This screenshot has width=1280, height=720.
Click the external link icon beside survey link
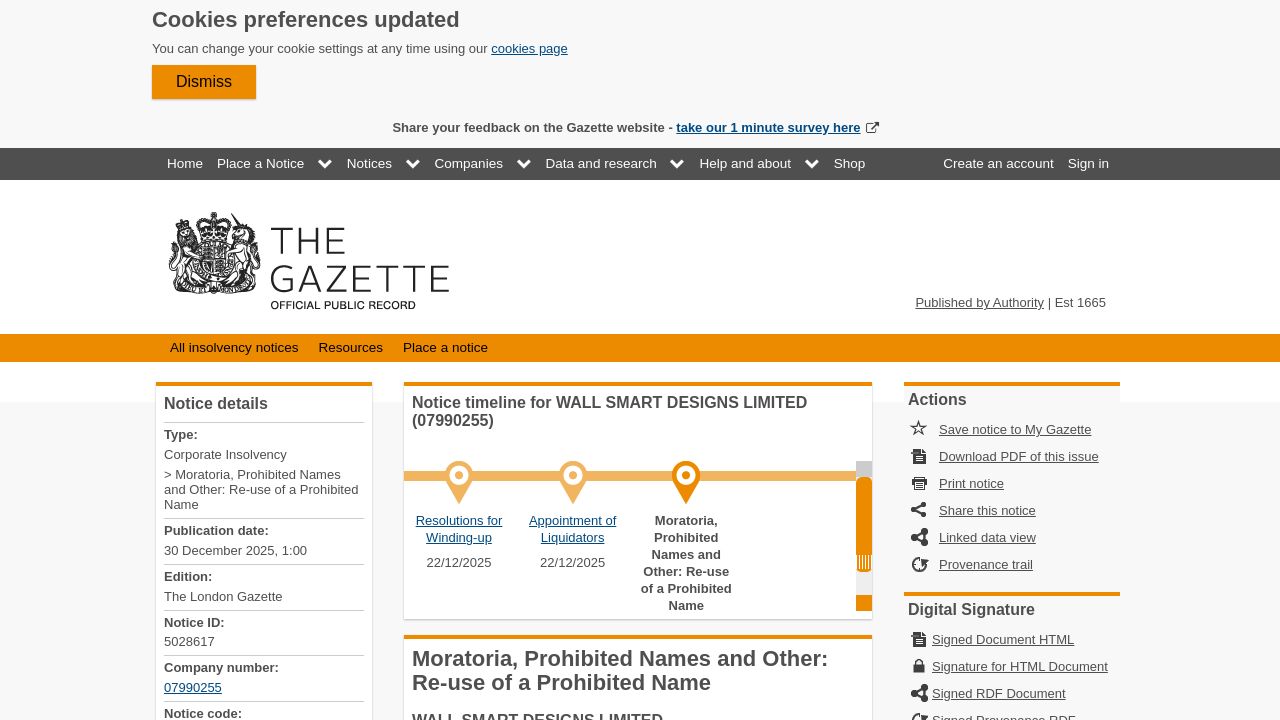click(872, 128)
